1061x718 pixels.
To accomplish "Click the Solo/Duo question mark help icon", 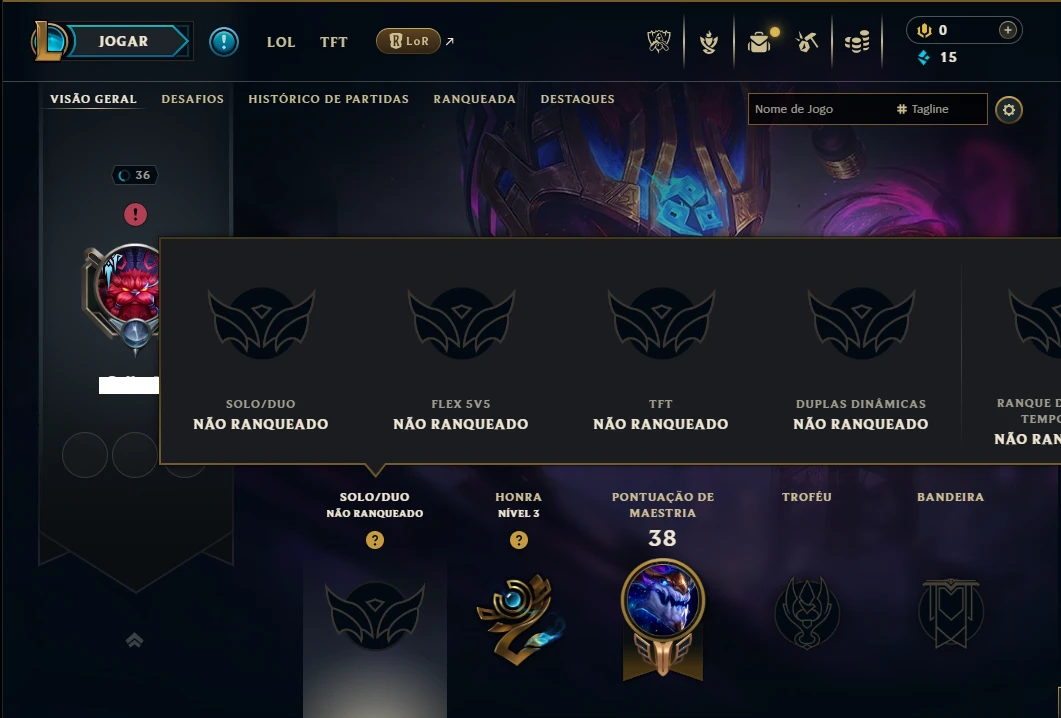I will (x=375, y=540).
